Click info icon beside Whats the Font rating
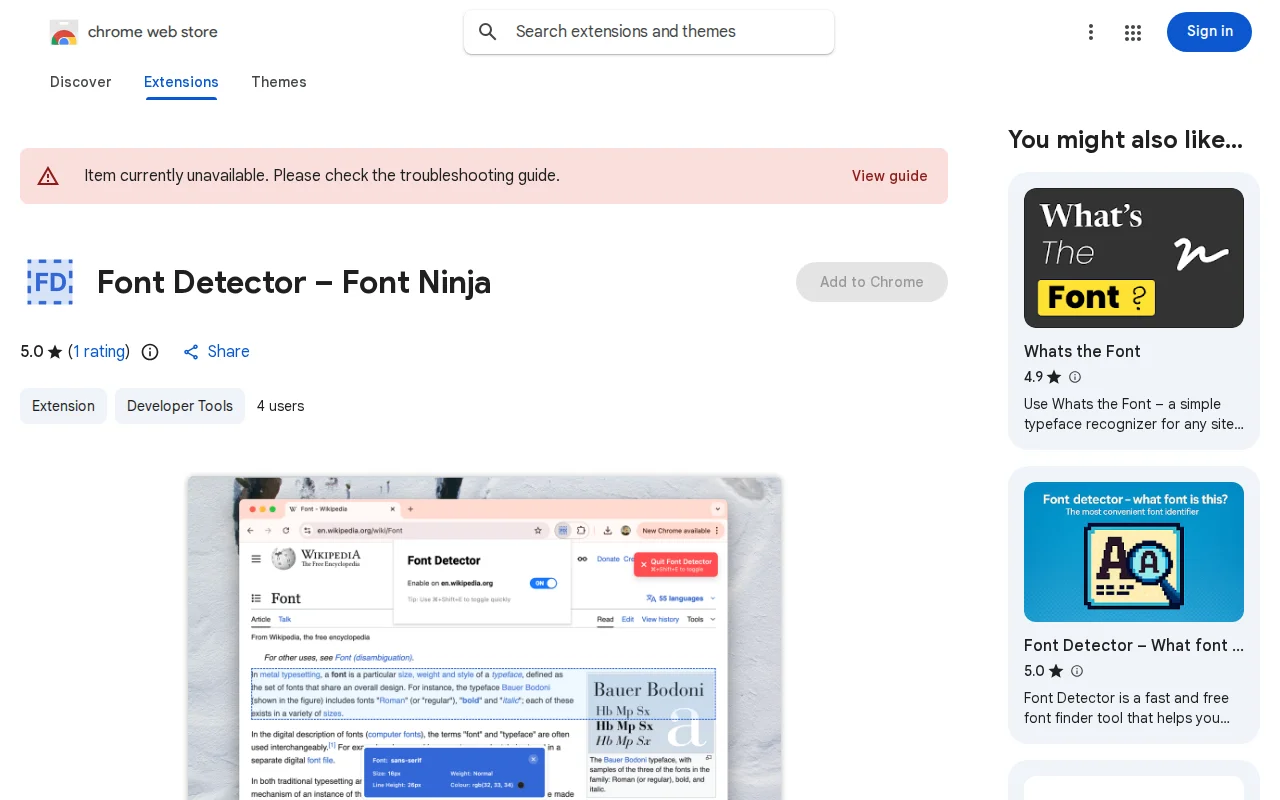1280x800 pixels. pos(1075,377)
